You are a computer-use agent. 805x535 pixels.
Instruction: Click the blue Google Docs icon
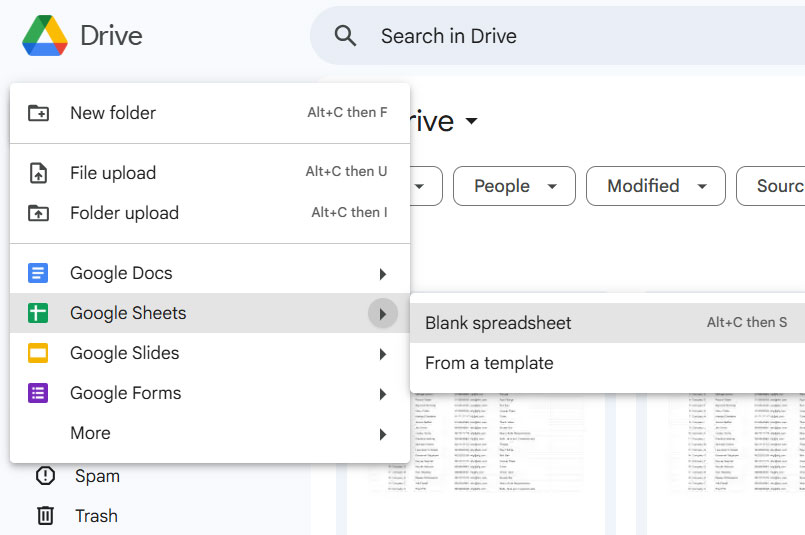(38, 273)
